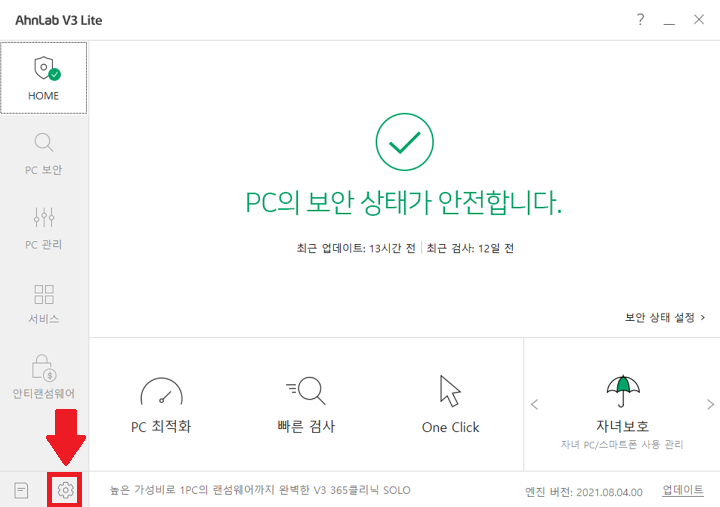Click 최근 업데이트: 13시간 전 text
Viewport: 720px width, 507px height.
pos(356,248)
